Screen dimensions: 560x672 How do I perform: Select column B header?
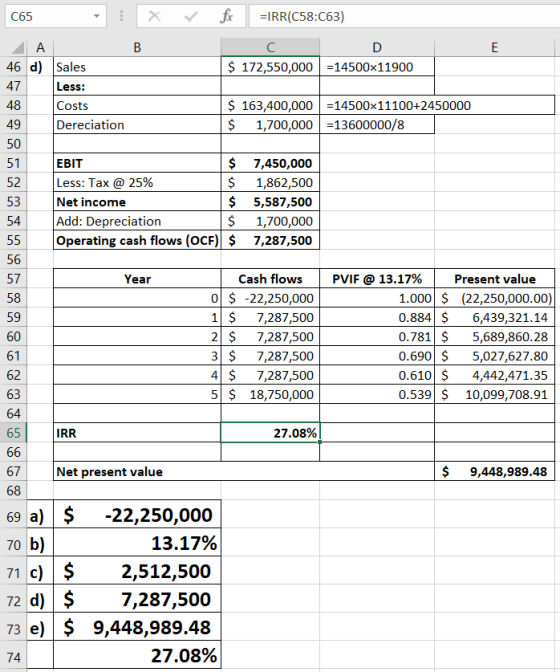pos(137,48)
